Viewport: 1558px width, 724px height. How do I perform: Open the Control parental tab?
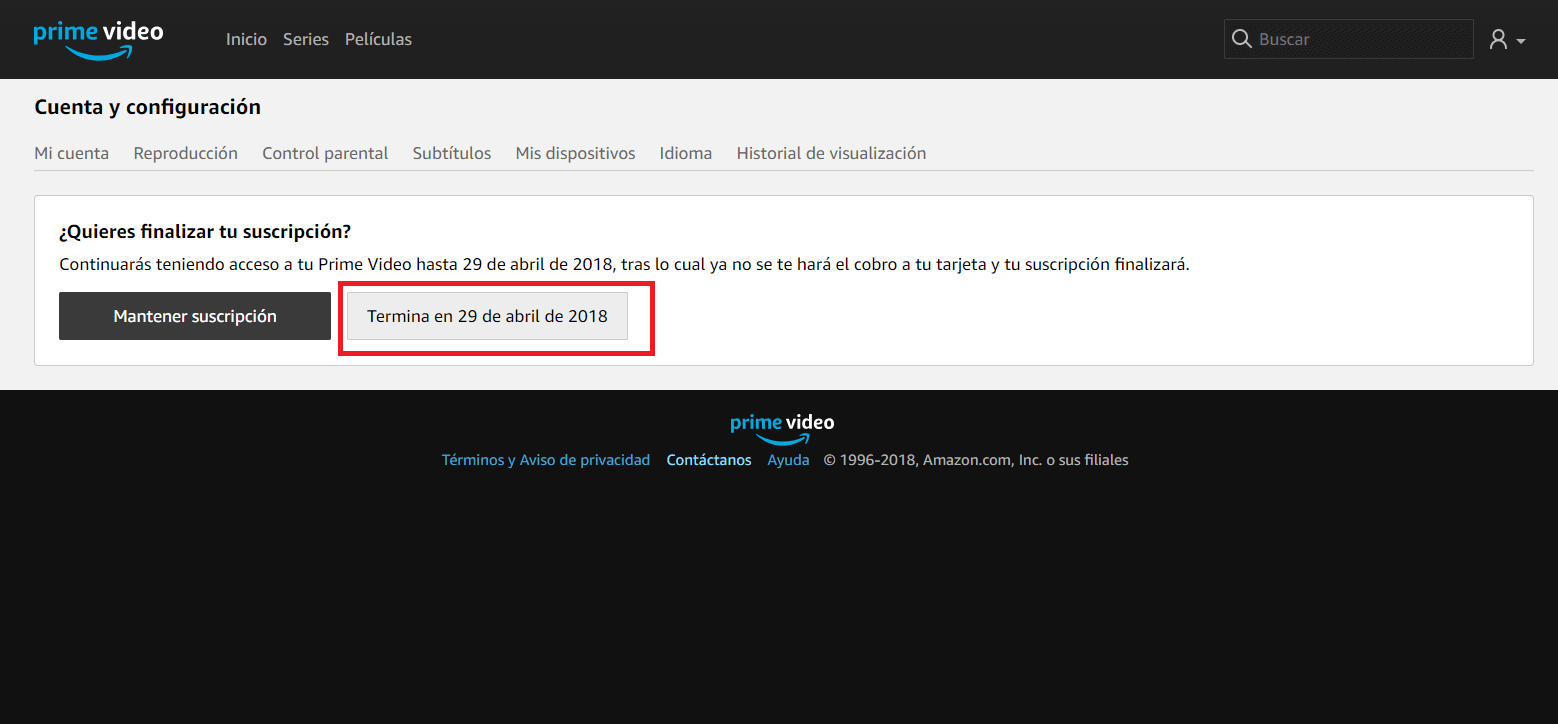click(325, 153)
